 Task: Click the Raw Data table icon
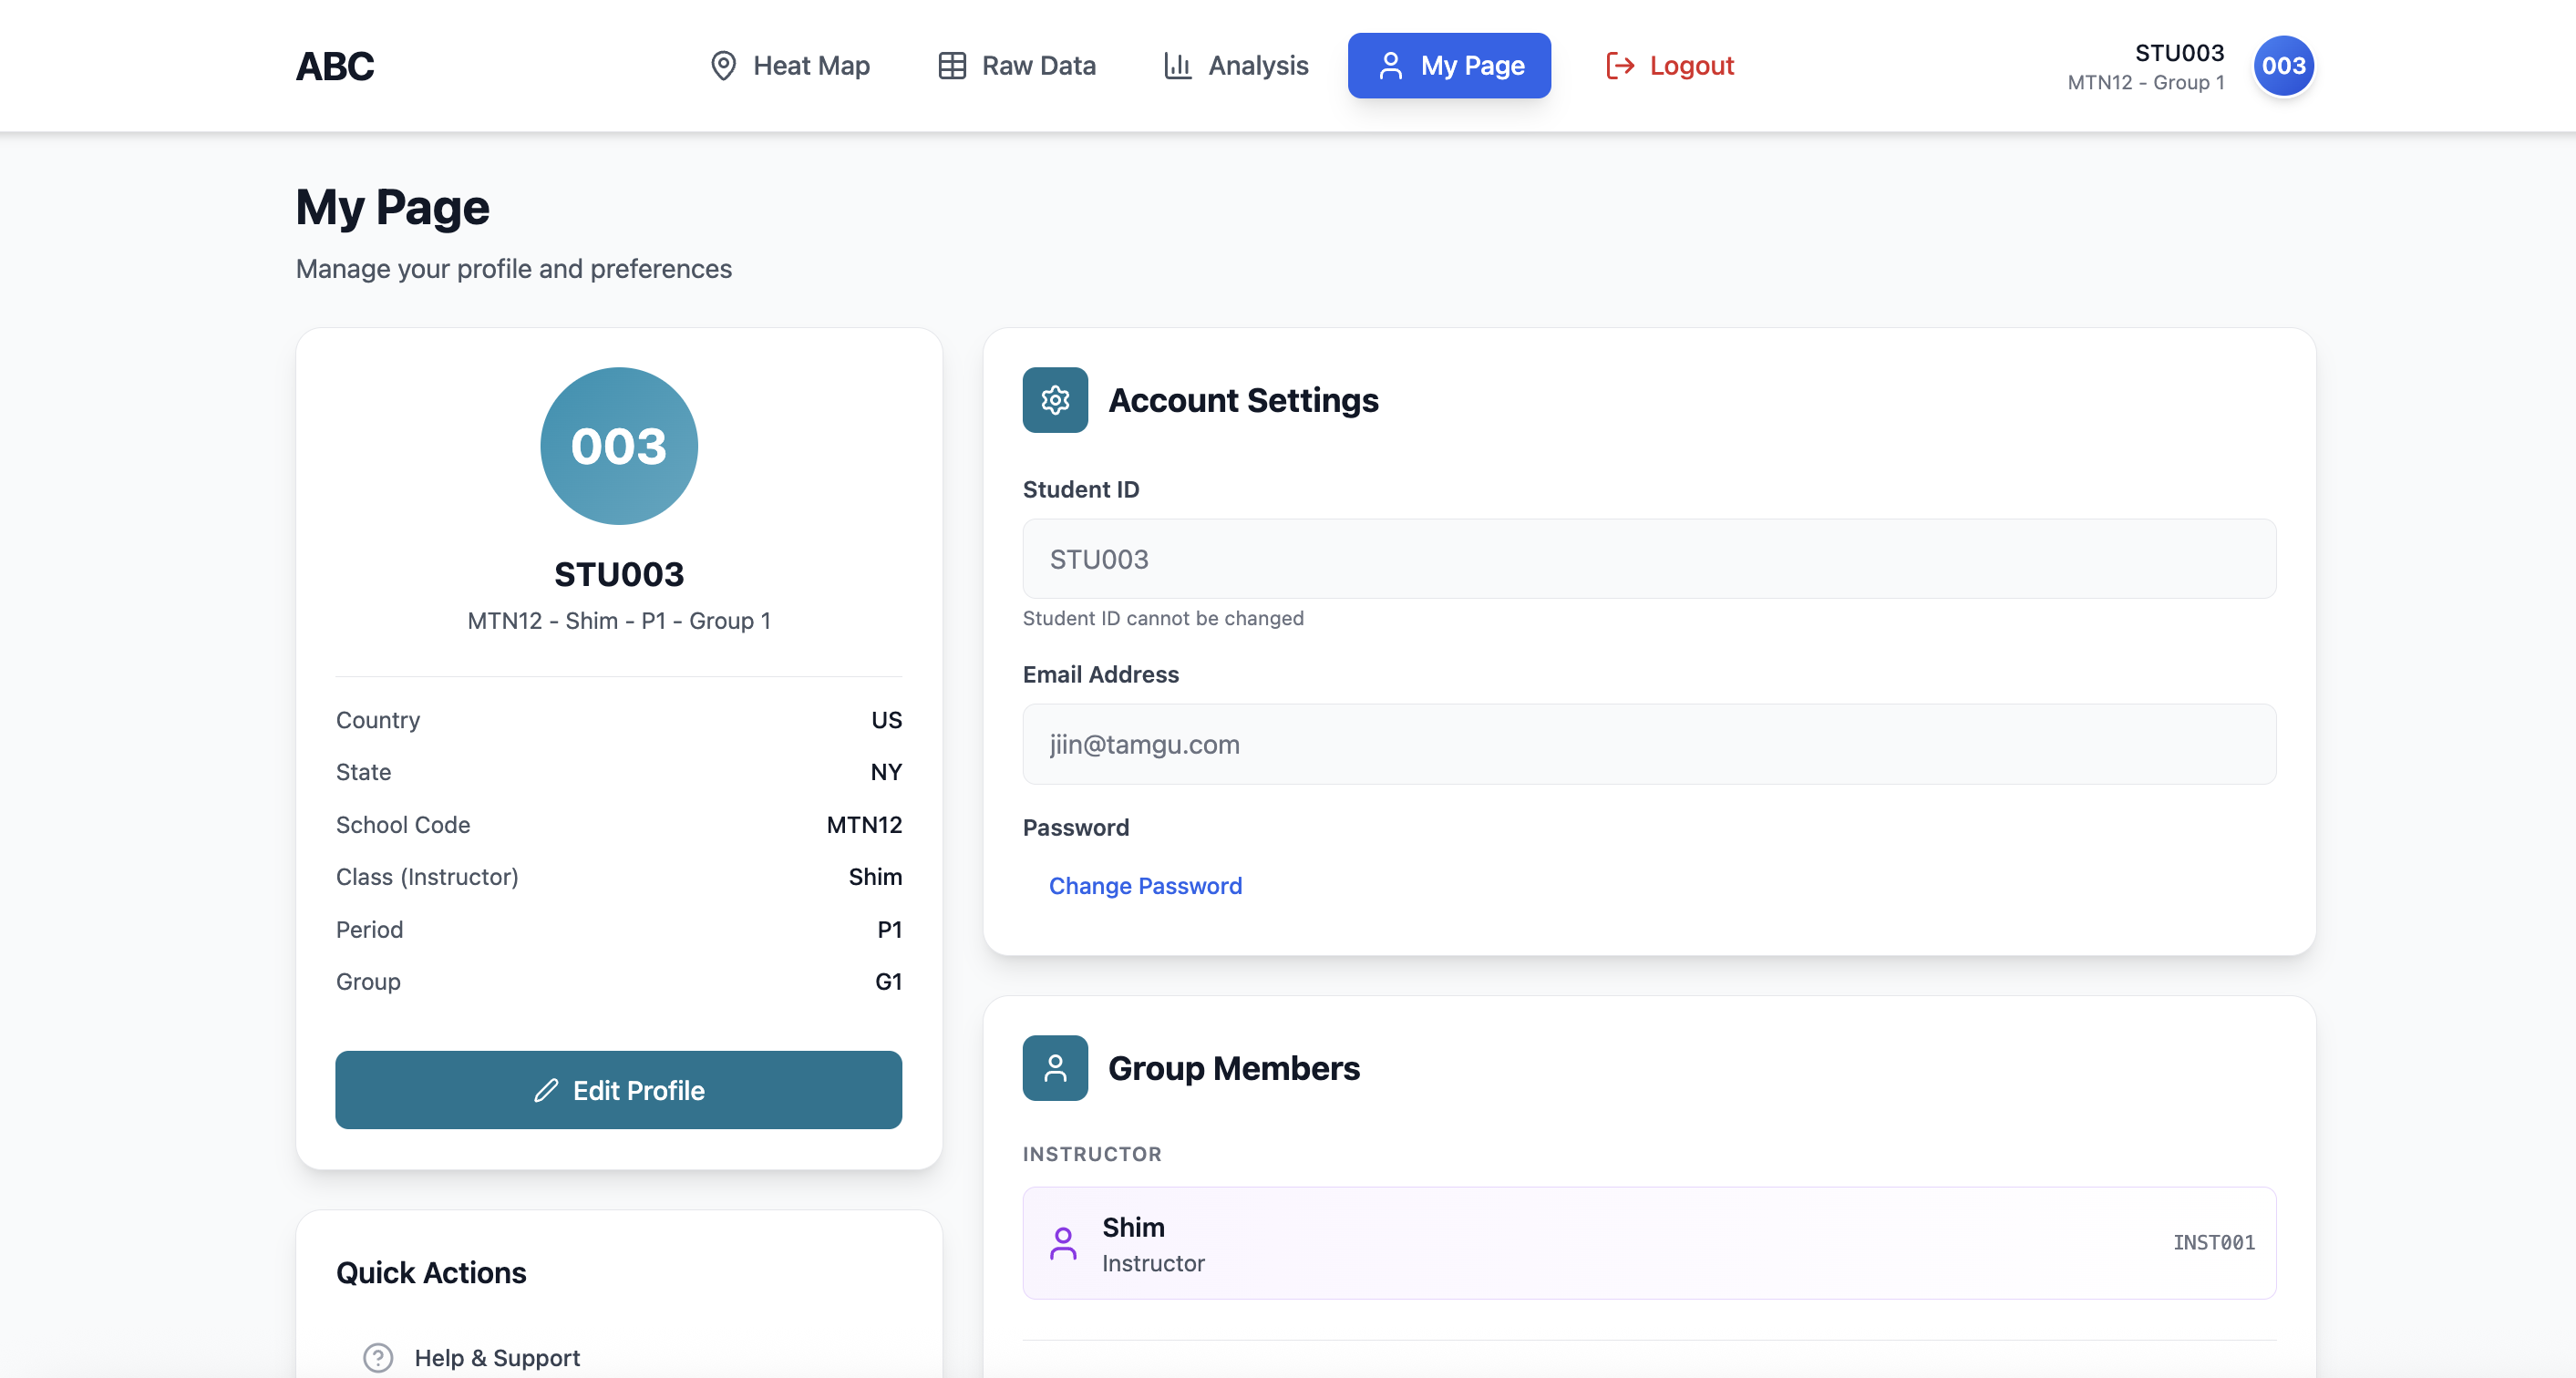coord(951,66)
